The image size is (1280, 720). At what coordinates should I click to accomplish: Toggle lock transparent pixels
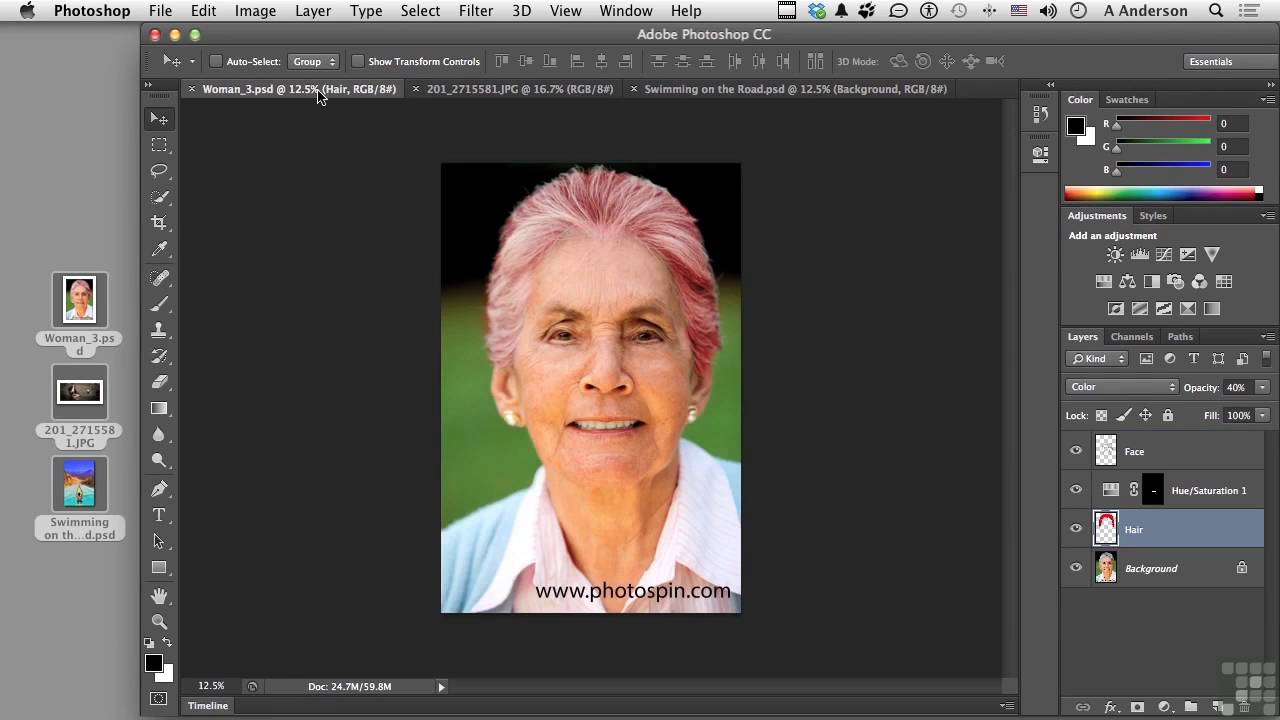click(1101, 415)
